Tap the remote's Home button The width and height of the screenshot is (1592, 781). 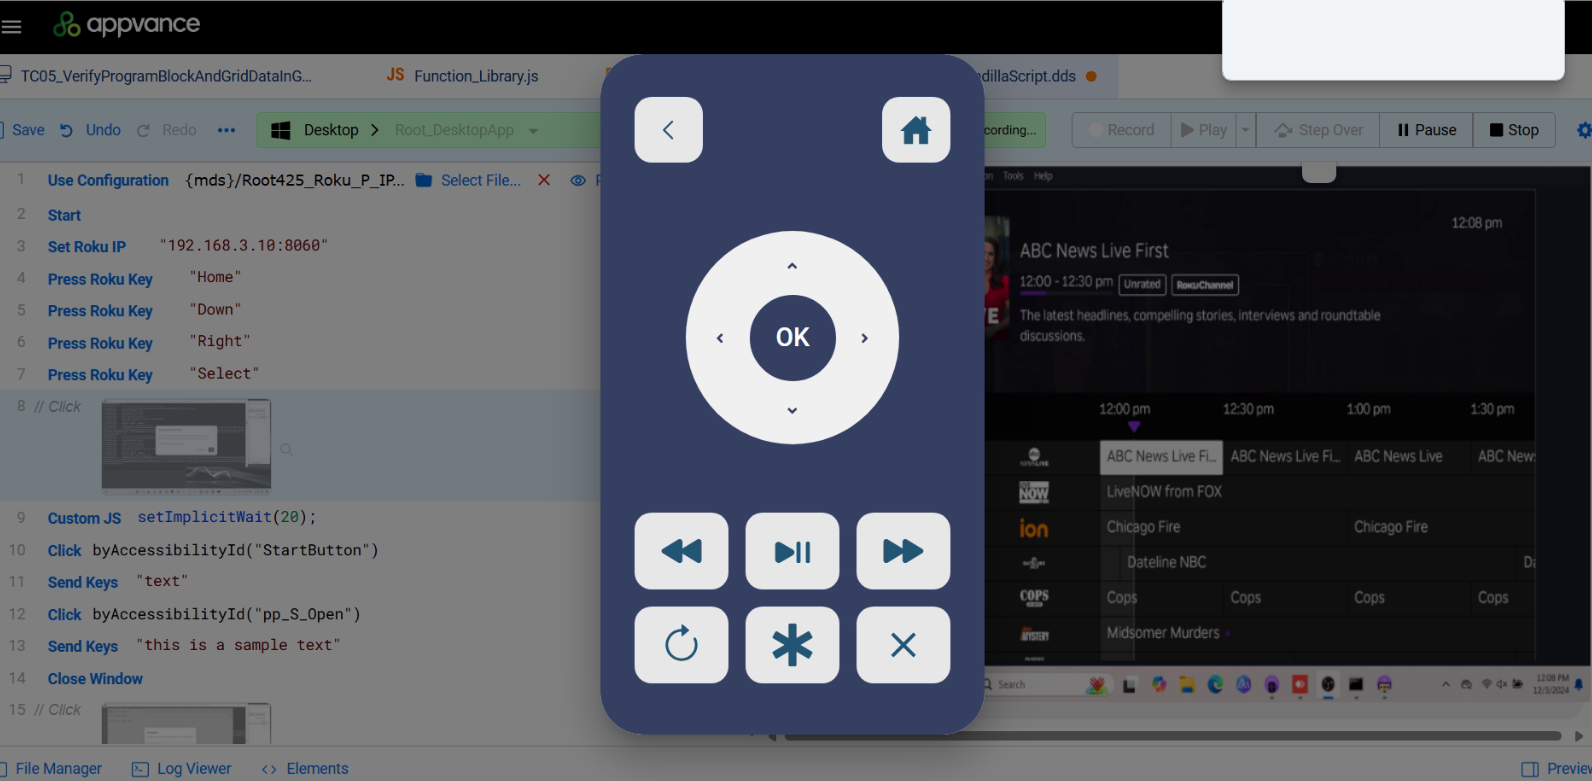coord(916,130)
